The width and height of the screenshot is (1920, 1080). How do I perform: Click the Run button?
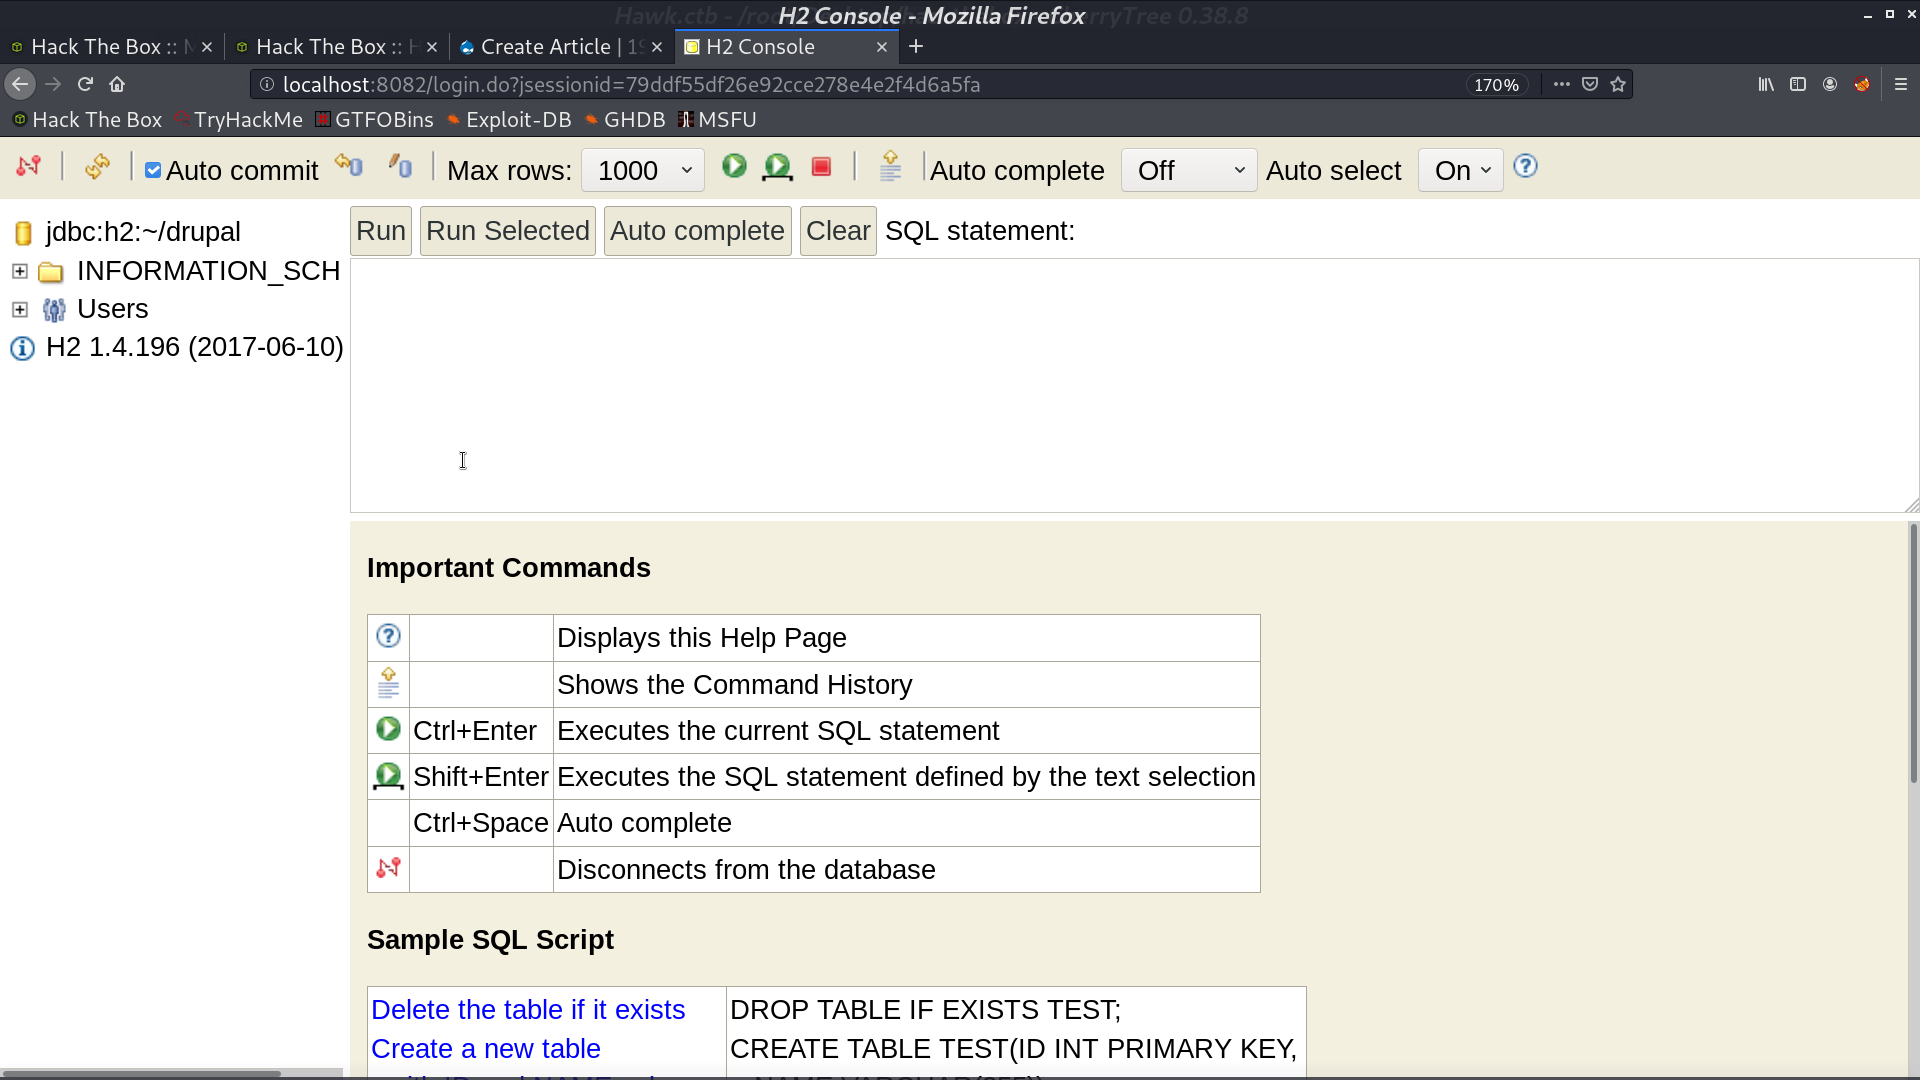[x=381, y=231]
